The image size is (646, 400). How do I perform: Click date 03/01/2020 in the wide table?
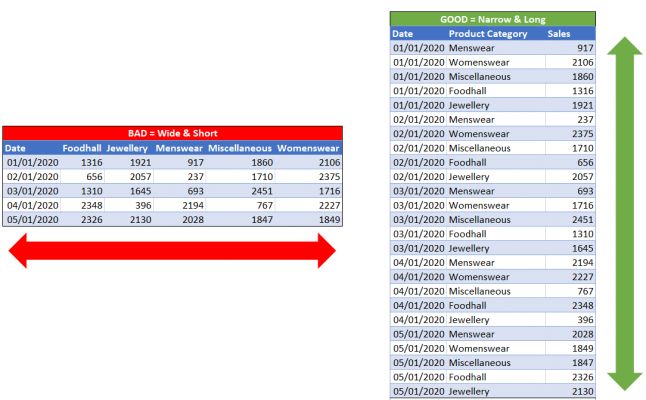click(x=33, y=191)
